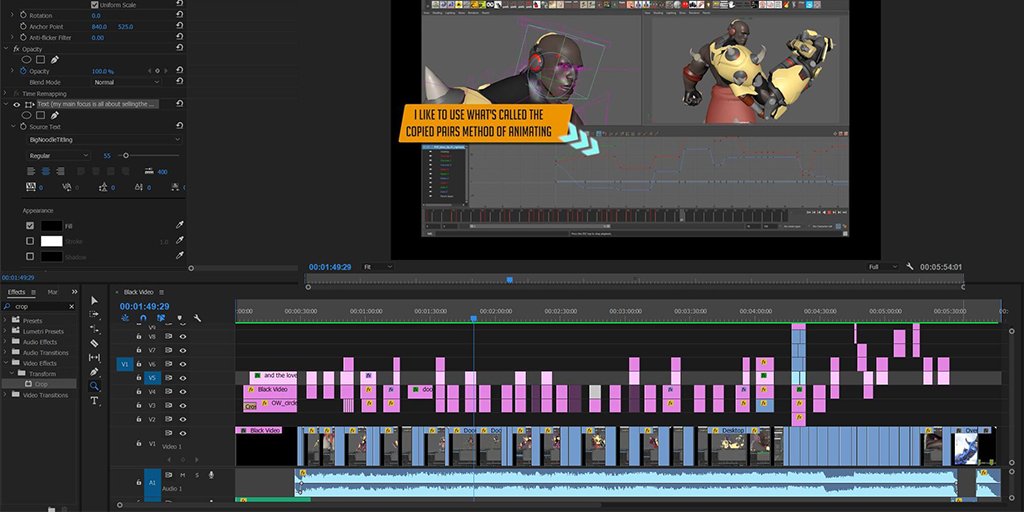Enable voice-over record on Audio 1
This screenshot has height=512, width=1024.
coord(211,475)
